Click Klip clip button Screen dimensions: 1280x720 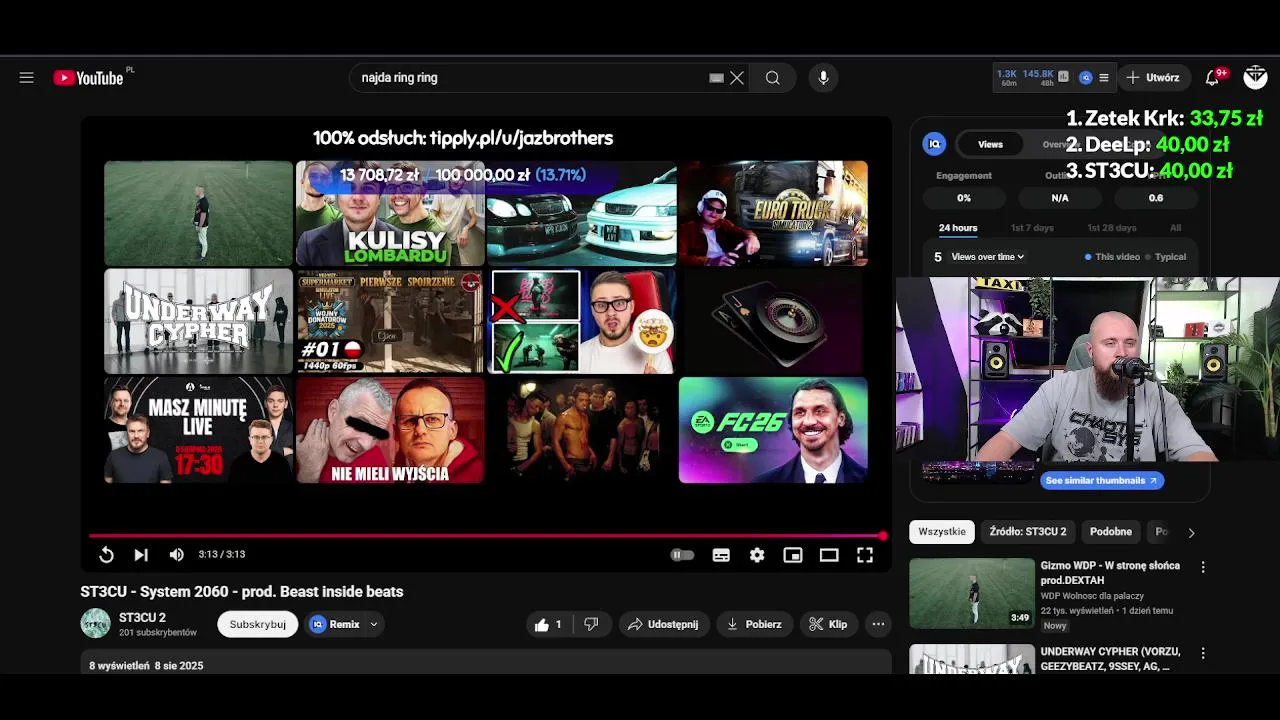point(828,624)
